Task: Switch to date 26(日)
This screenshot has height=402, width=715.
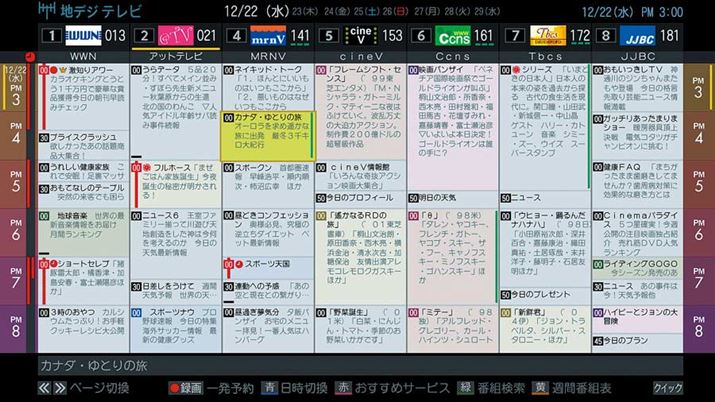Action: coord(395,11)
